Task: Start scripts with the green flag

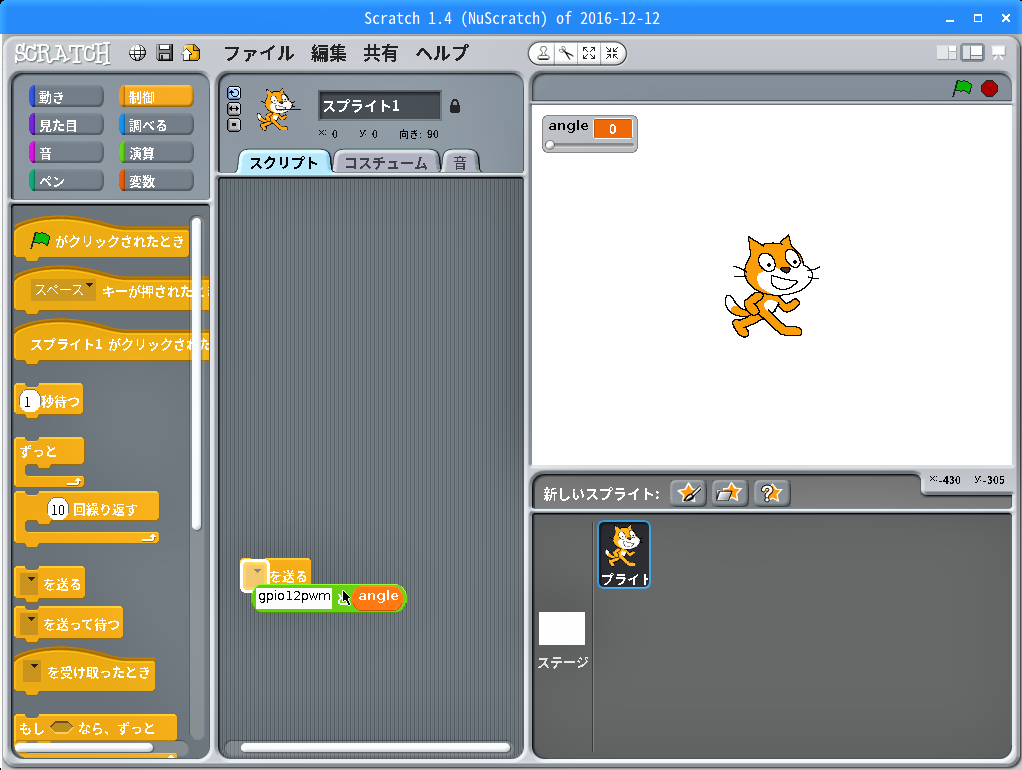Action: (x=962, y=88)
